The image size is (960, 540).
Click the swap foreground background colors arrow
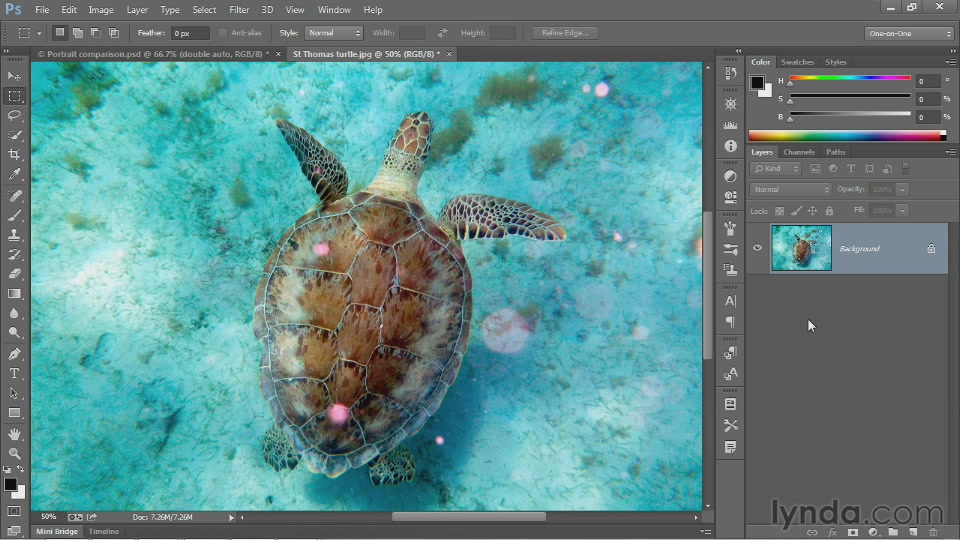(x=20, y=469)
